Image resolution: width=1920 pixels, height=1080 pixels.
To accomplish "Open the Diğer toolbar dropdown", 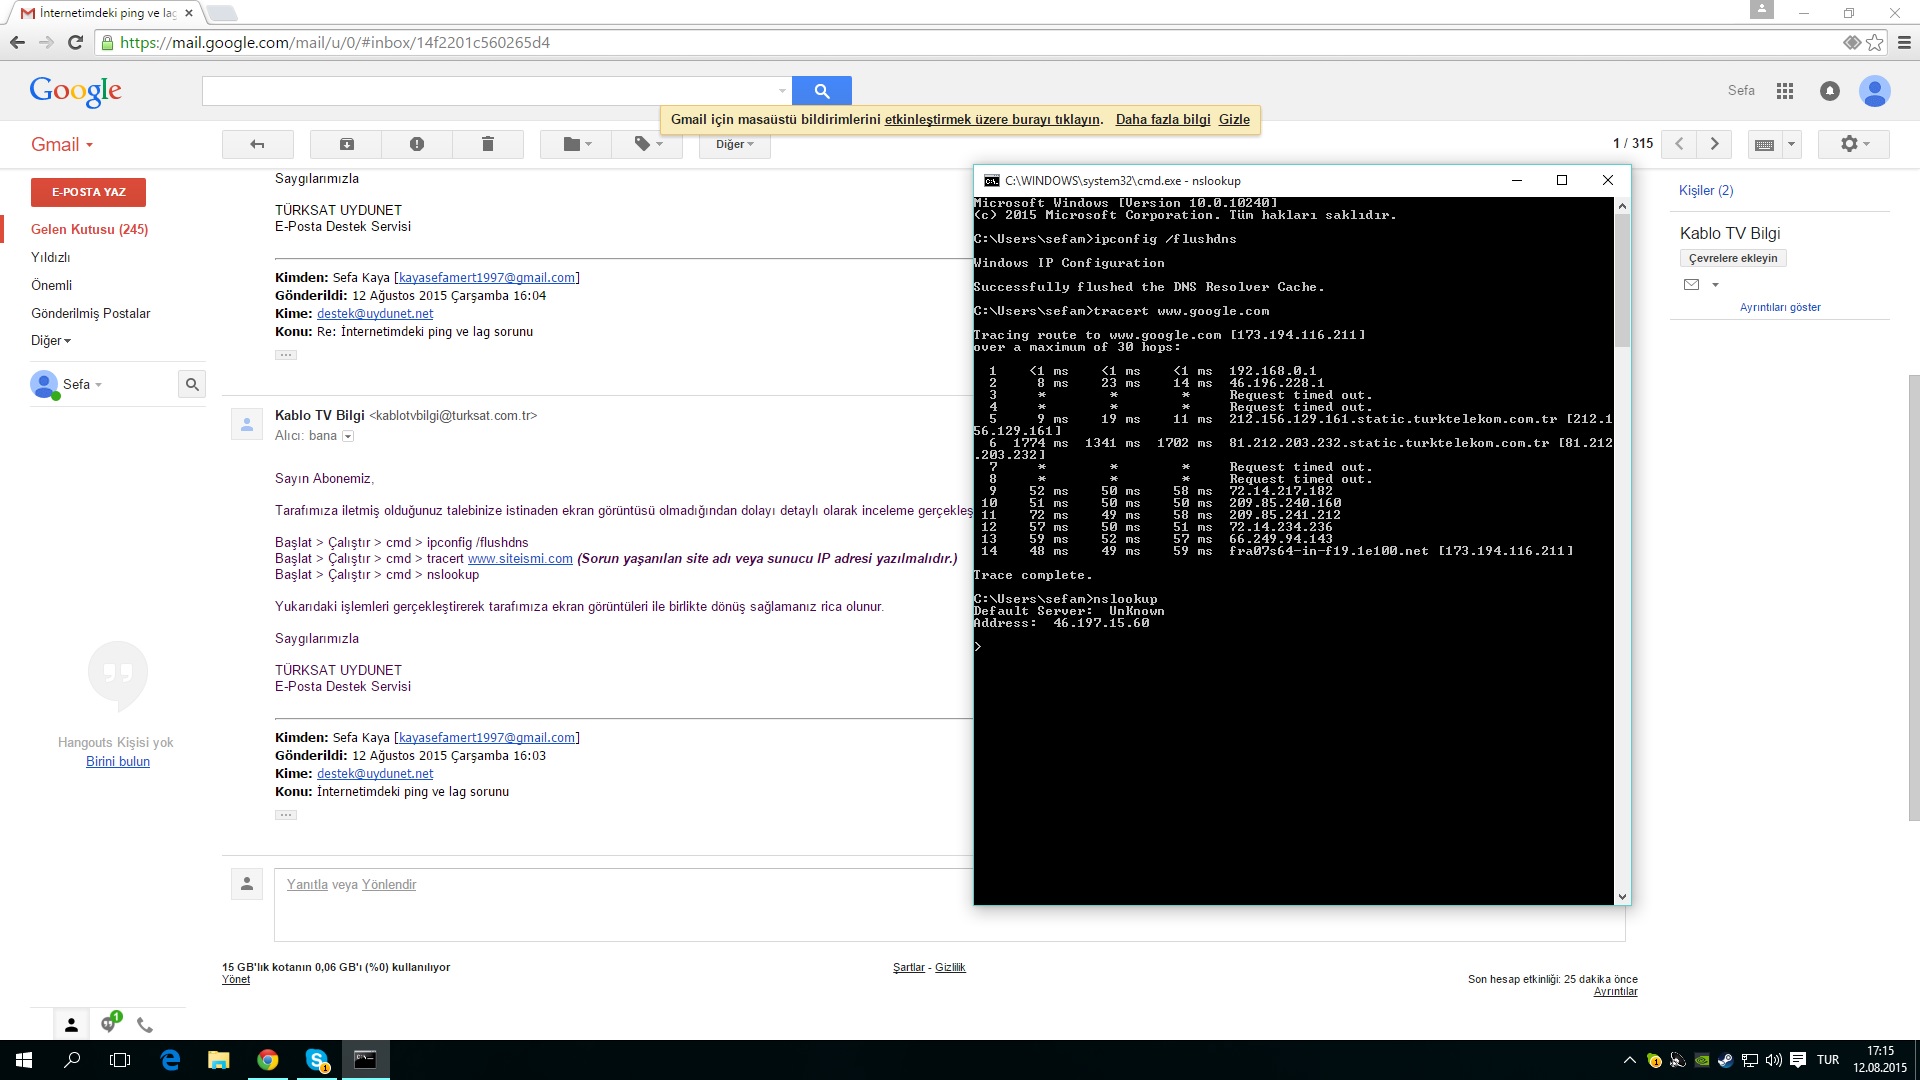I will point(734,144).
